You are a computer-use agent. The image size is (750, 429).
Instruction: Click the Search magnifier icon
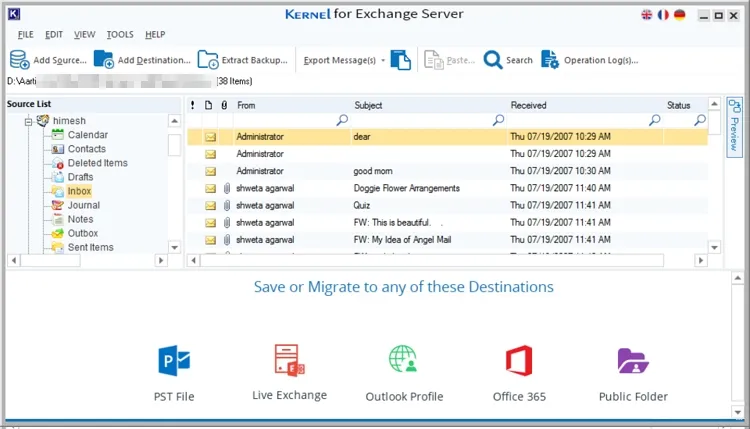click(x=493, y=60)
